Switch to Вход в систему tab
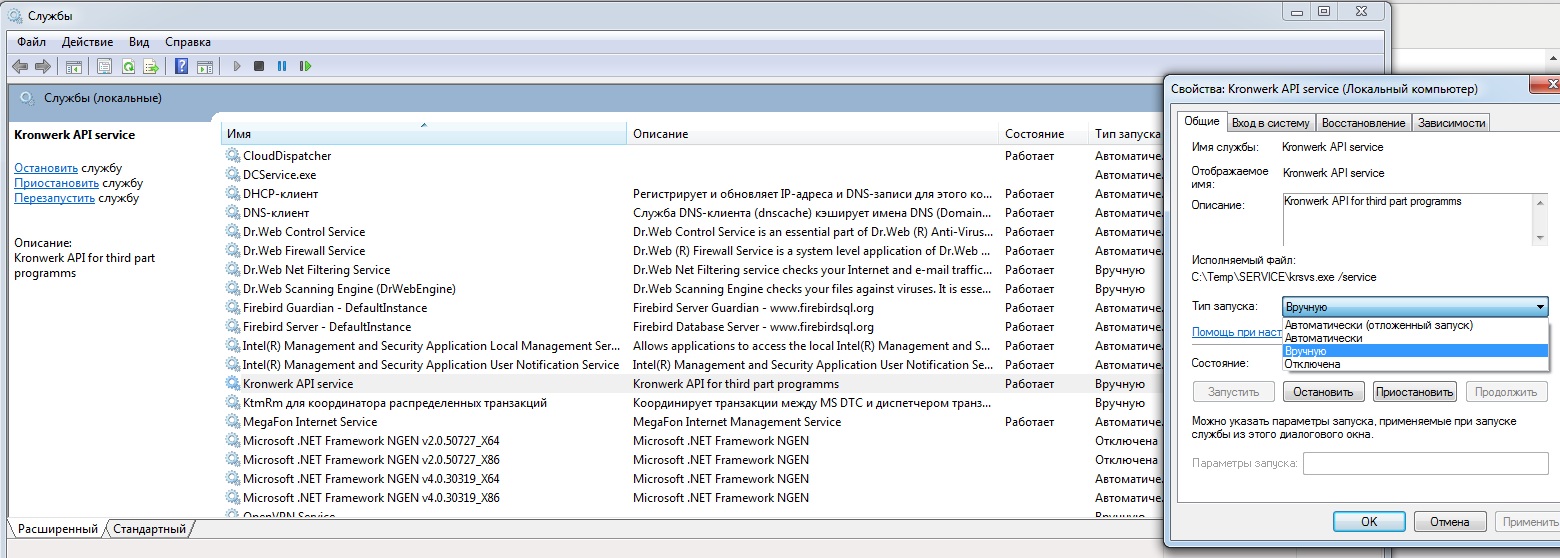Image resolution: width=1560 pixels, height=558 pixels. tap(1270, 123)
